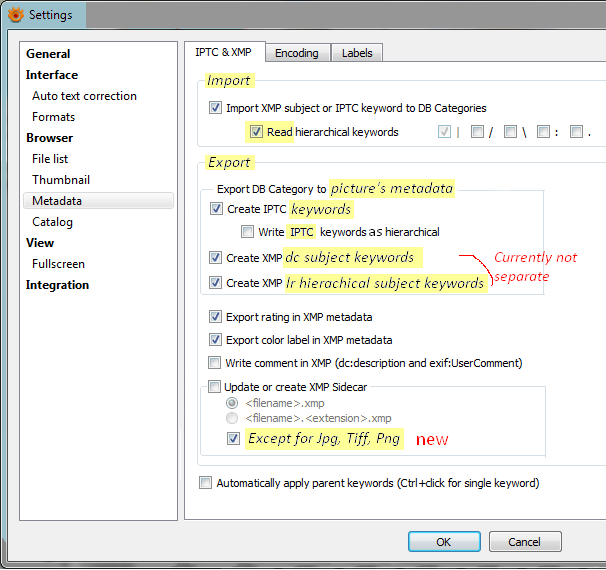Confirm settings with OK button
The image size is (606, 570).
pos(444,542)
